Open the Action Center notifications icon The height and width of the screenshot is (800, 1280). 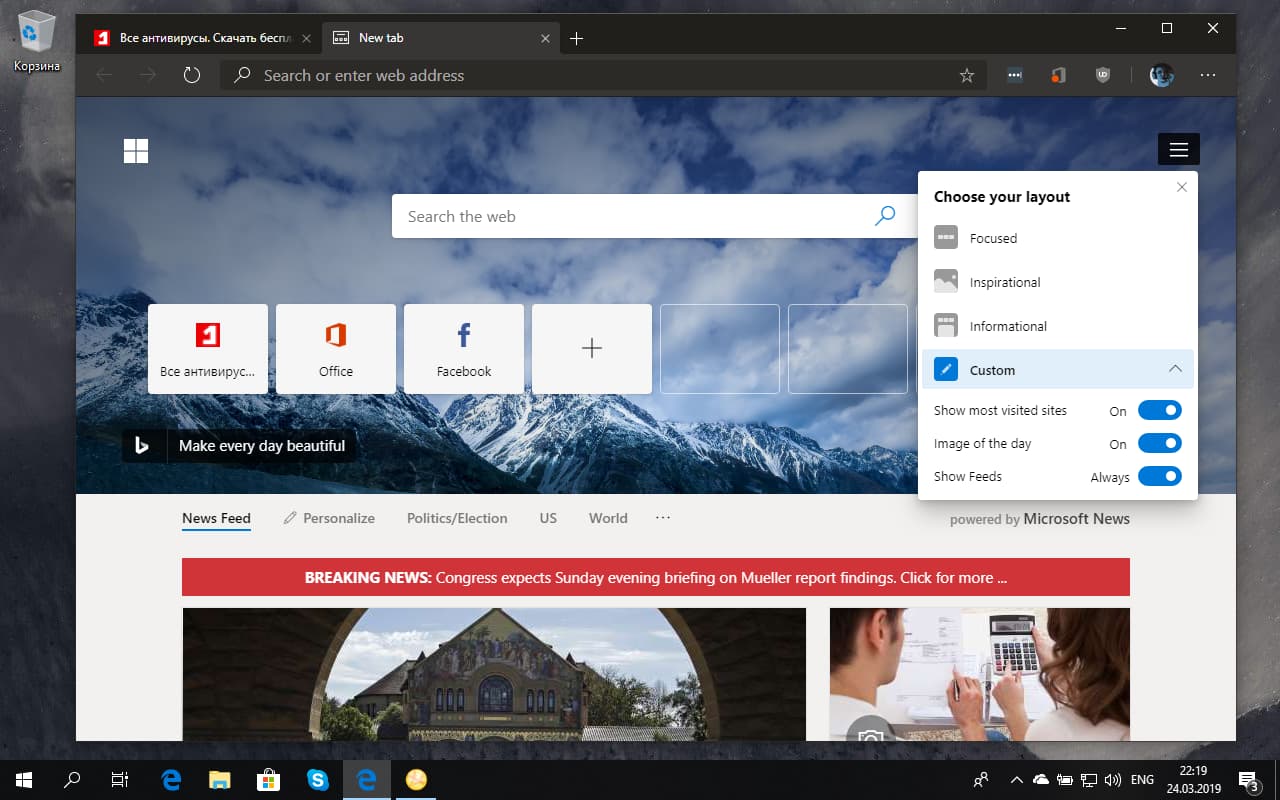click(1248, 780)
